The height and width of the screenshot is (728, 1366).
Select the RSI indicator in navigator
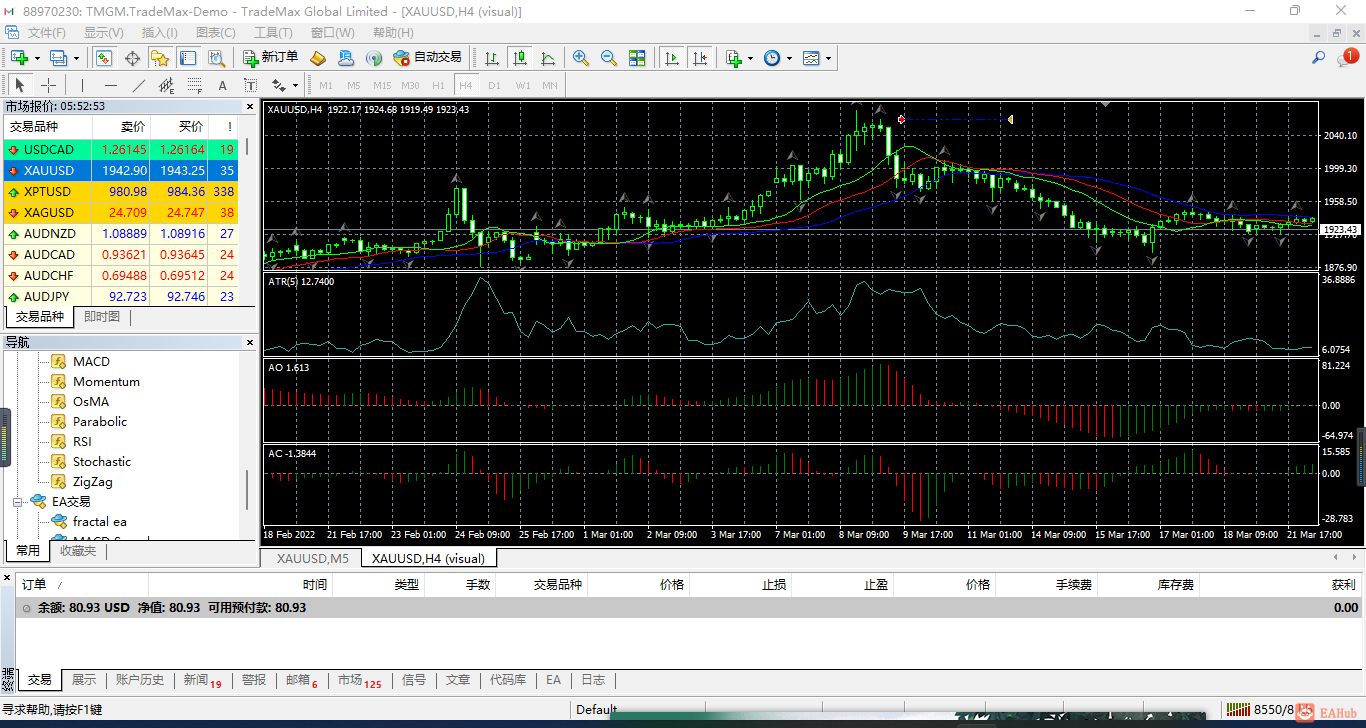[x=82, y=442]
